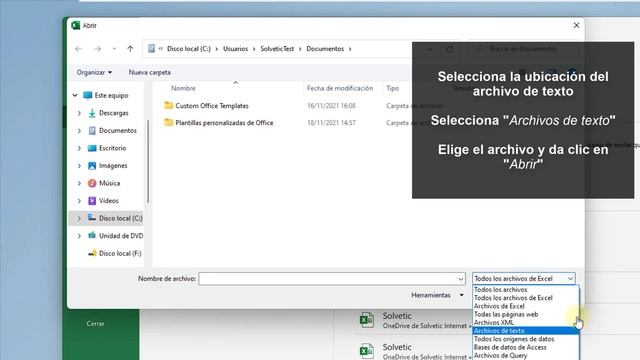
Task: Choose Archivos de texto option
Action: click(x=526, y=331)
